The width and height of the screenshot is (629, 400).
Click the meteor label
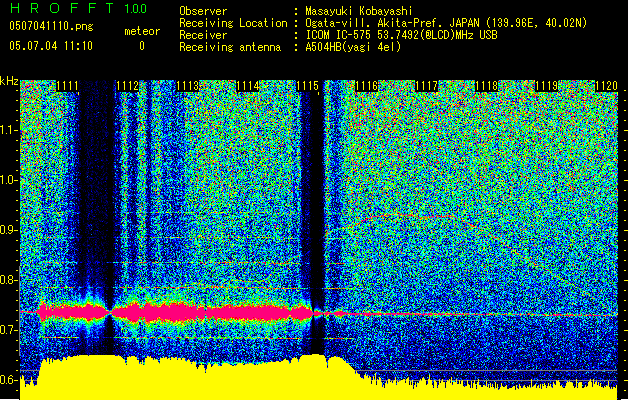[x=142, y=31]
